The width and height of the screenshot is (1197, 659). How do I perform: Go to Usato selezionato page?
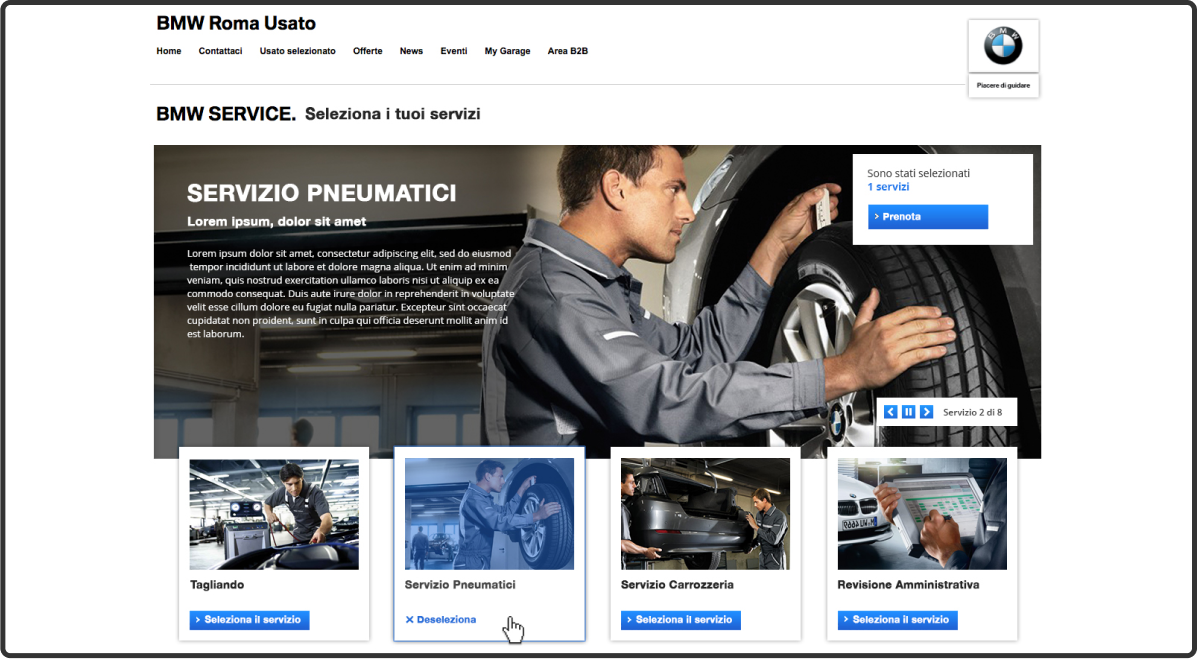tap(298, 51)
